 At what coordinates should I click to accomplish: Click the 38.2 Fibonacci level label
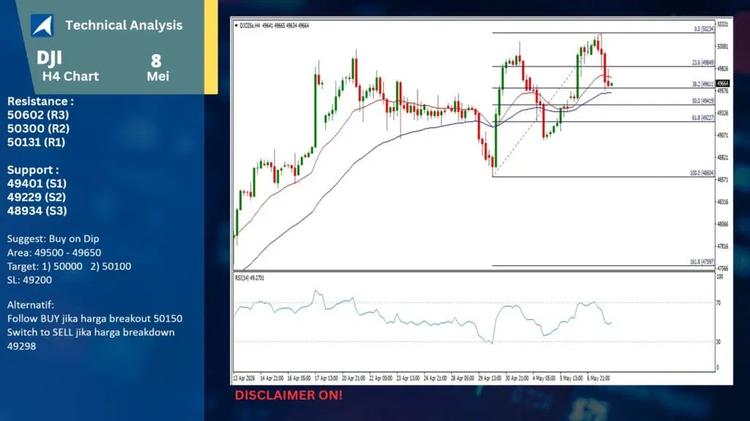point(703,84)
